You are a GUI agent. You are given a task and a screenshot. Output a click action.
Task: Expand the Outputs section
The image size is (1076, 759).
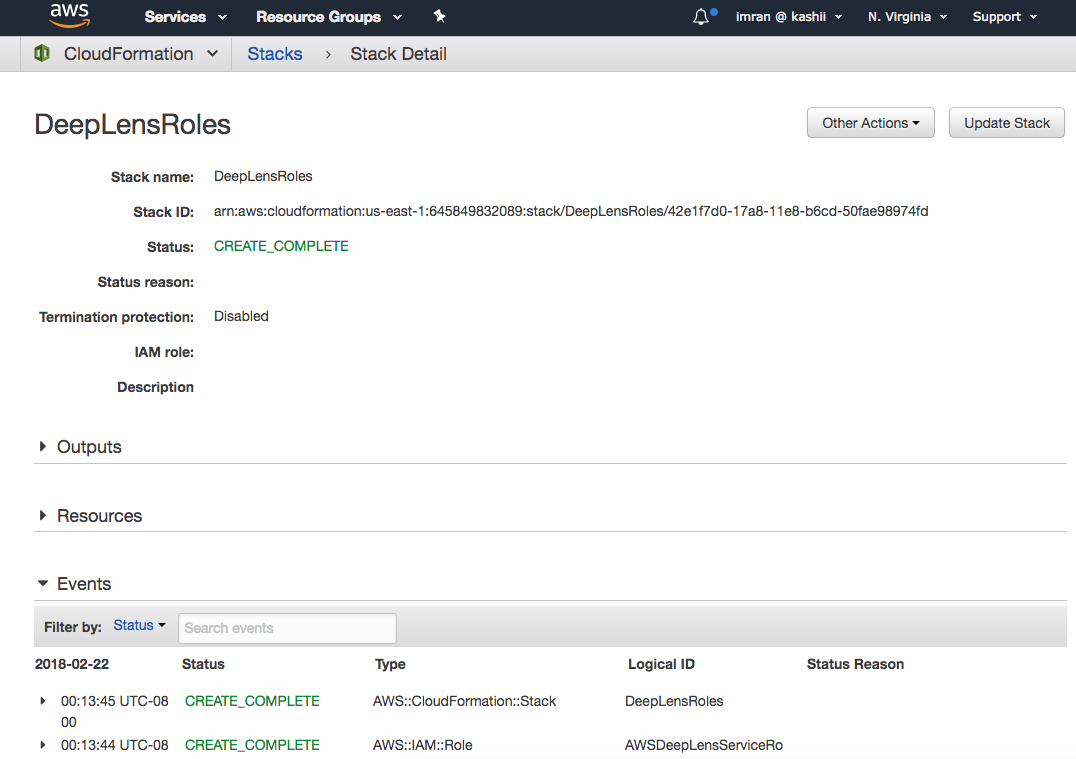point(43,447)
